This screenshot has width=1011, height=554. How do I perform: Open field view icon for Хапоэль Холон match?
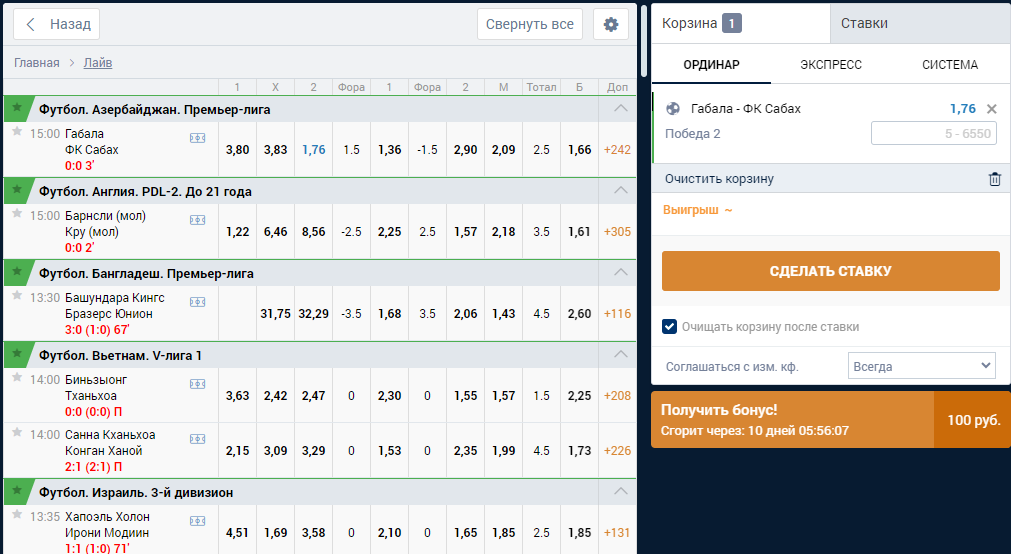pyautogui.click(x=197, y=520)
